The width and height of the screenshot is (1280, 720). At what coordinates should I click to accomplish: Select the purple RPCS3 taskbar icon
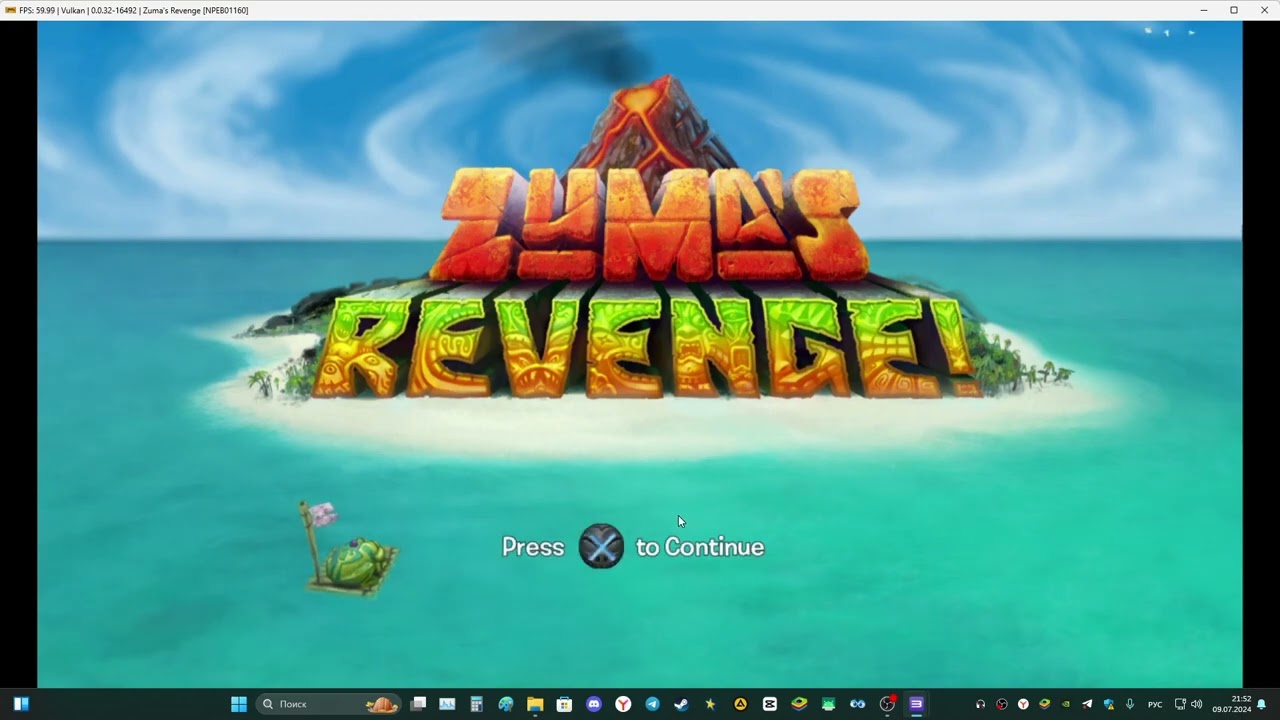pyautogui.click(x=916, y=704)
